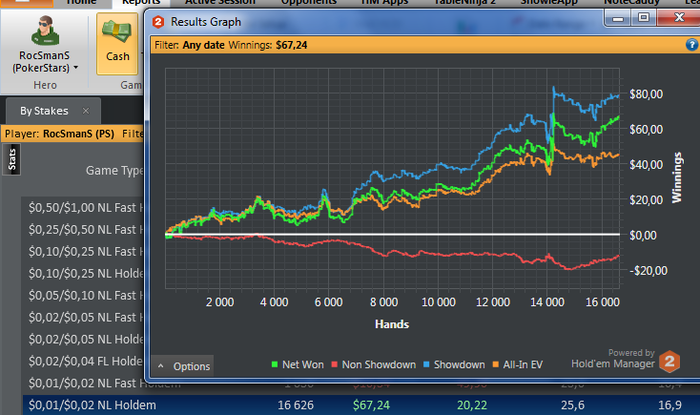Click the Winnings axis title
Image resolution: width=700 pixels, height=415 pixels.
(x=677, y=177)
